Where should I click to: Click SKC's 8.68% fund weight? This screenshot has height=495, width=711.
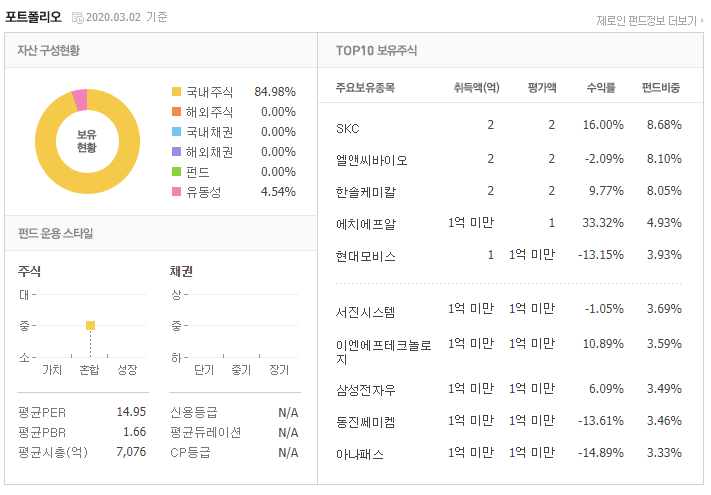[x=664, y=125]
